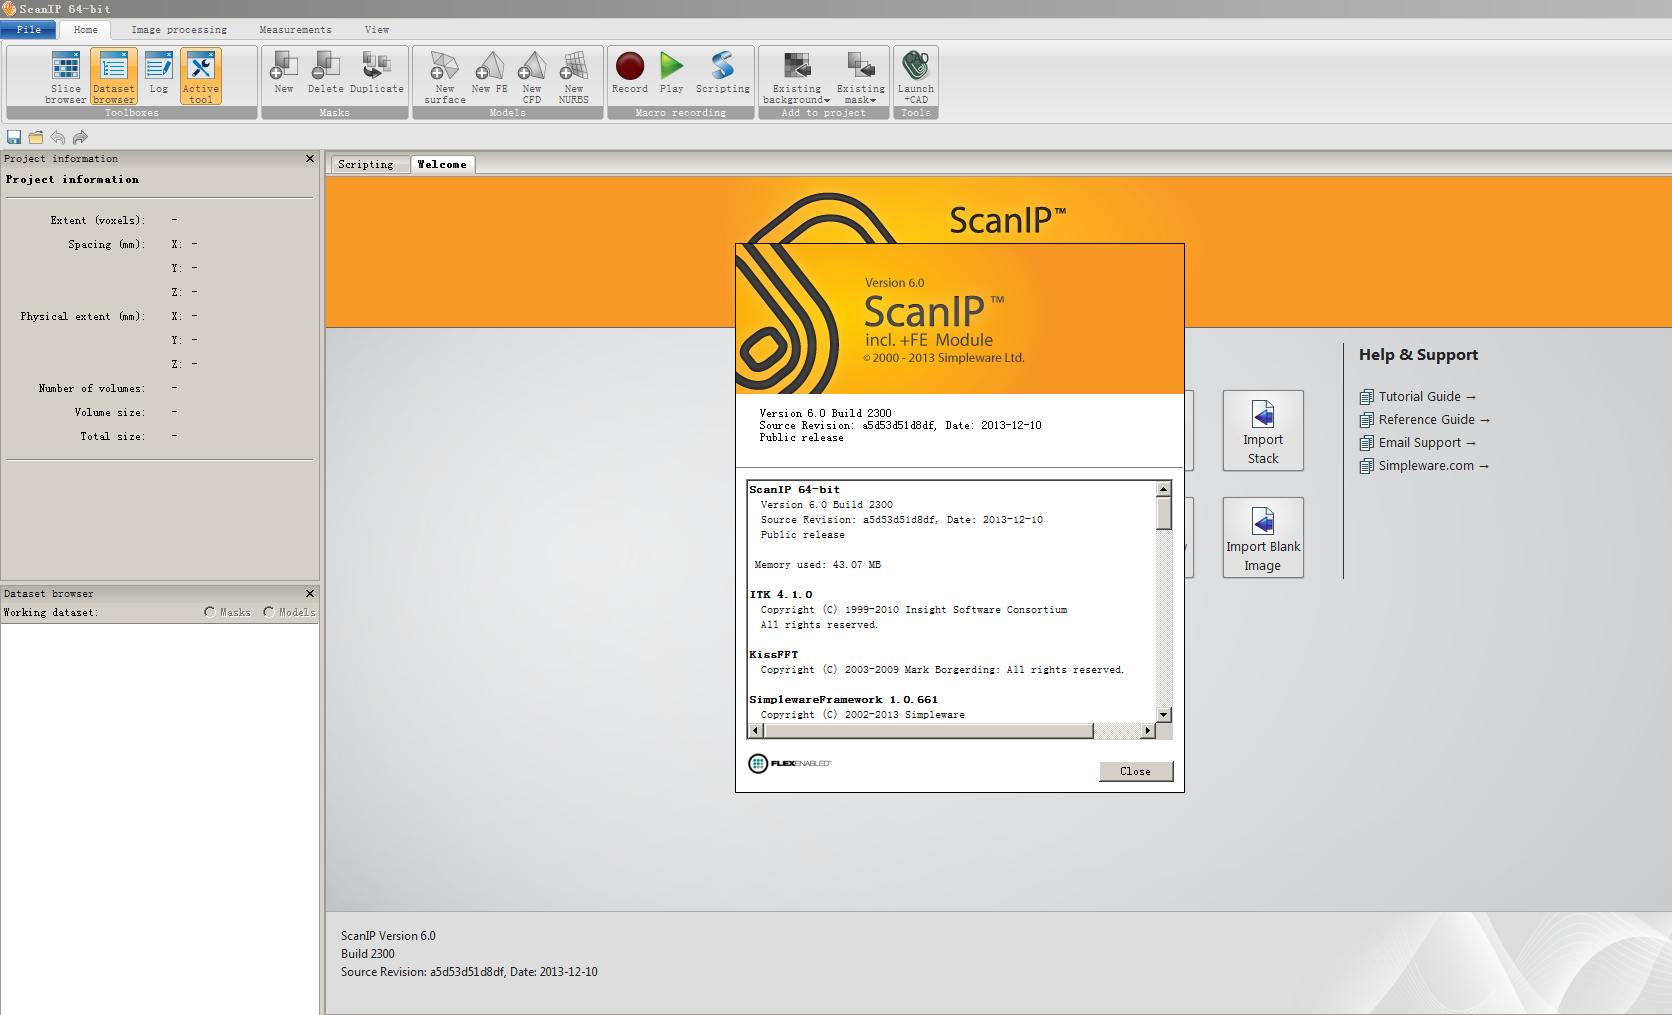Create a New mask
Screen dimensions: 1672x1015
(x=284, y=73)
